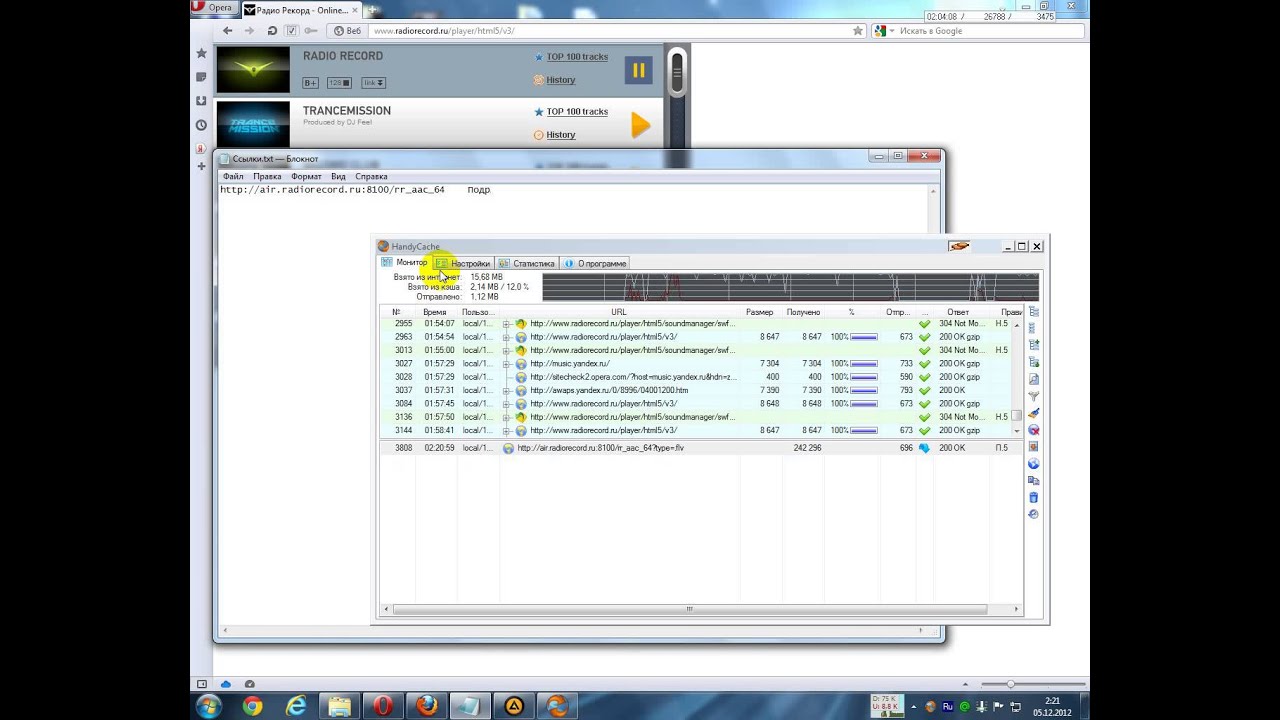This screenshot has height=720, width=1280.
Task: Open the Windows Start menu
Action: (x=209, y=706)
